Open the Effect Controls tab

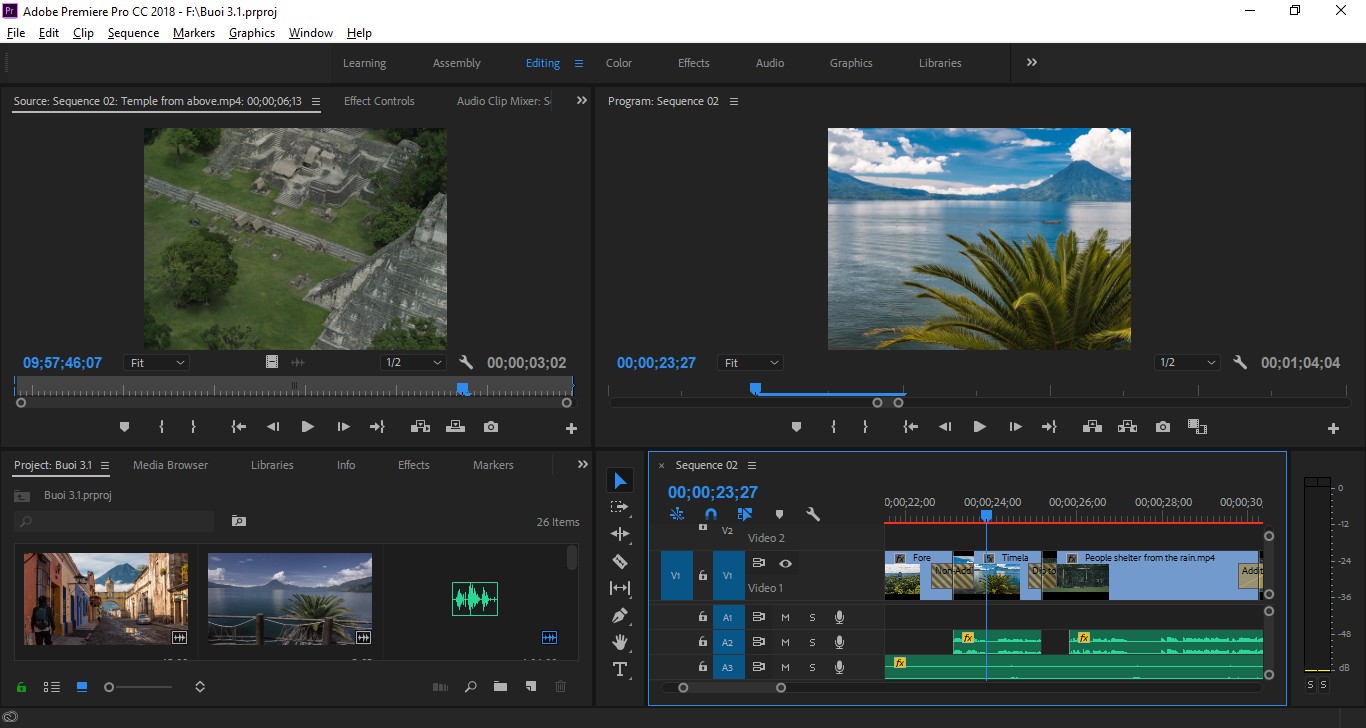click(379, 101)
